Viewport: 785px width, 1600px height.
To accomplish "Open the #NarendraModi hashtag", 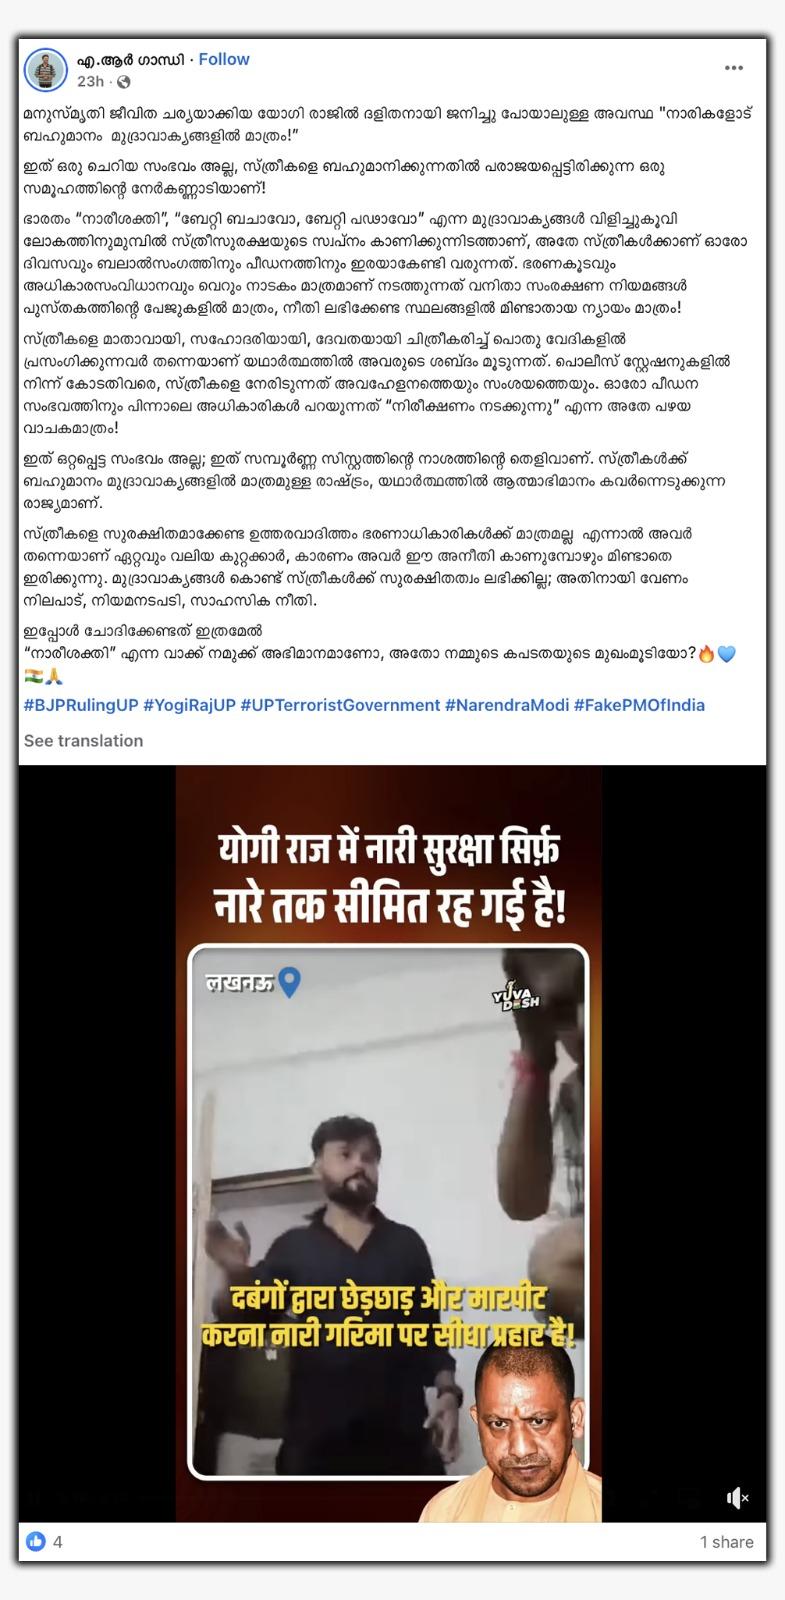I will [507, 705].
